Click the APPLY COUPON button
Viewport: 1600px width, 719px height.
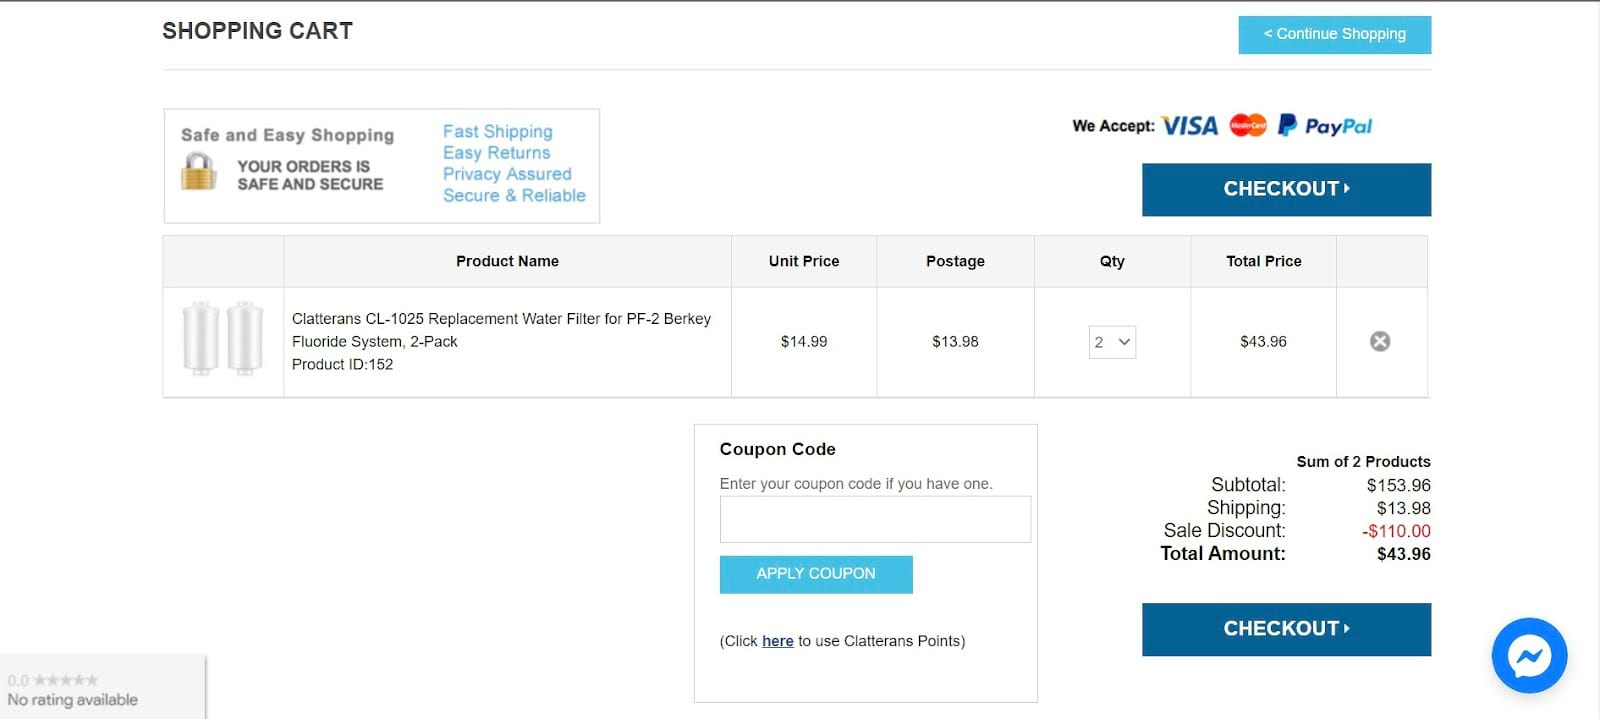pos(816,574)
